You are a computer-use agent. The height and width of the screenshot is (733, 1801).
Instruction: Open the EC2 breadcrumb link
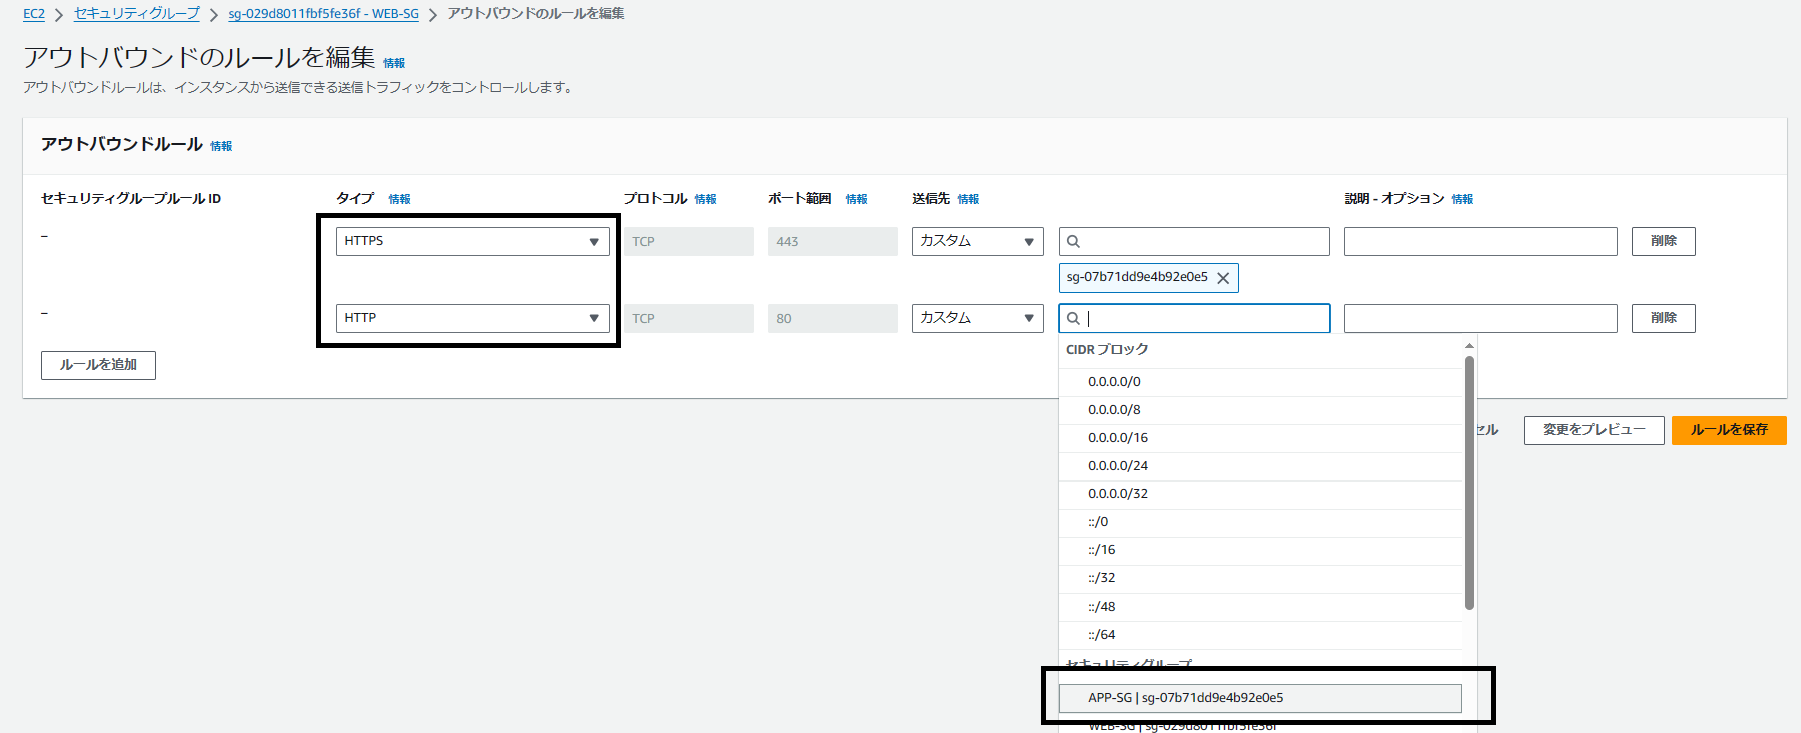(x=34, y=14)
